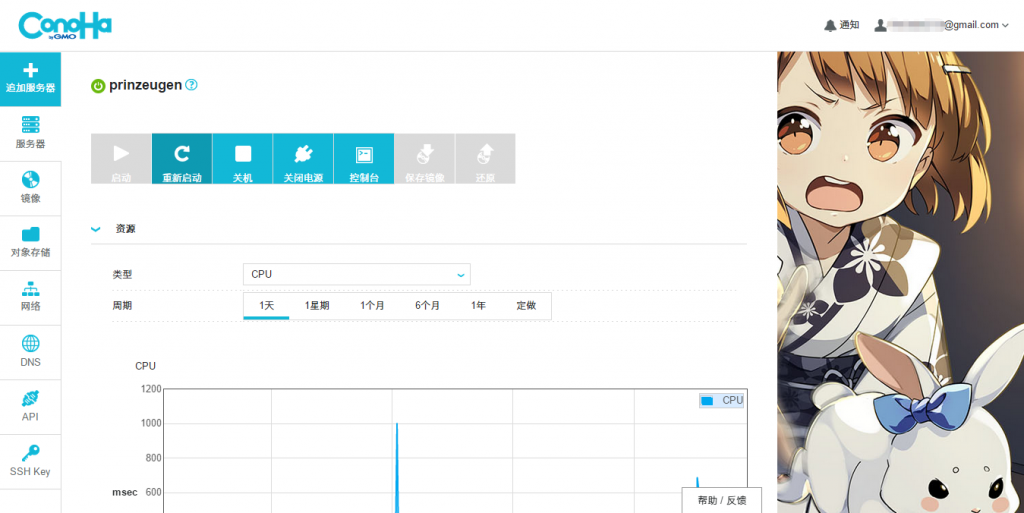Open the 控制台 console

tap(364, 159)
